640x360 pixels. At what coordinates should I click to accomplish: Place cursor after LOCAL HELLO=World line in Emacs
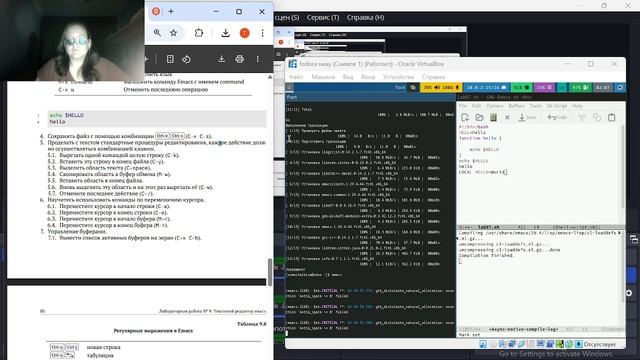[x=507, y=172]
